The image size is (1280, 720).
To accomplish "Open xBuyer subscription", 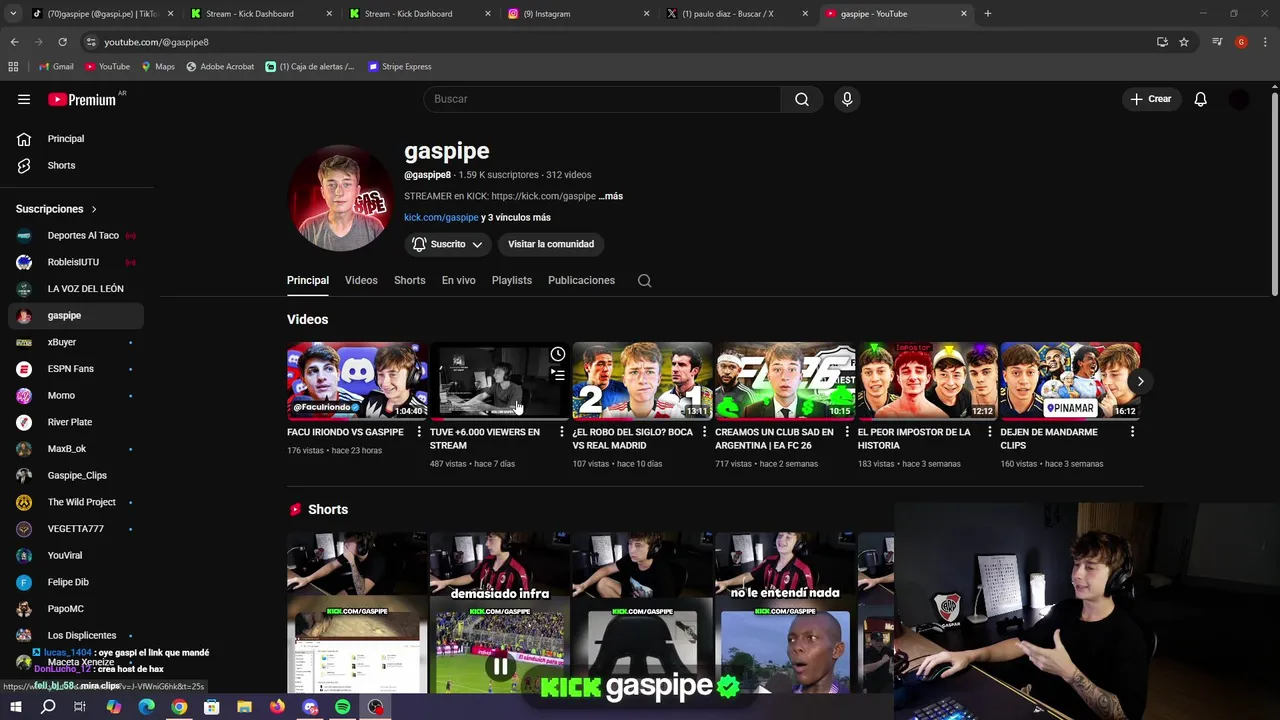I will tap(76, 342).
